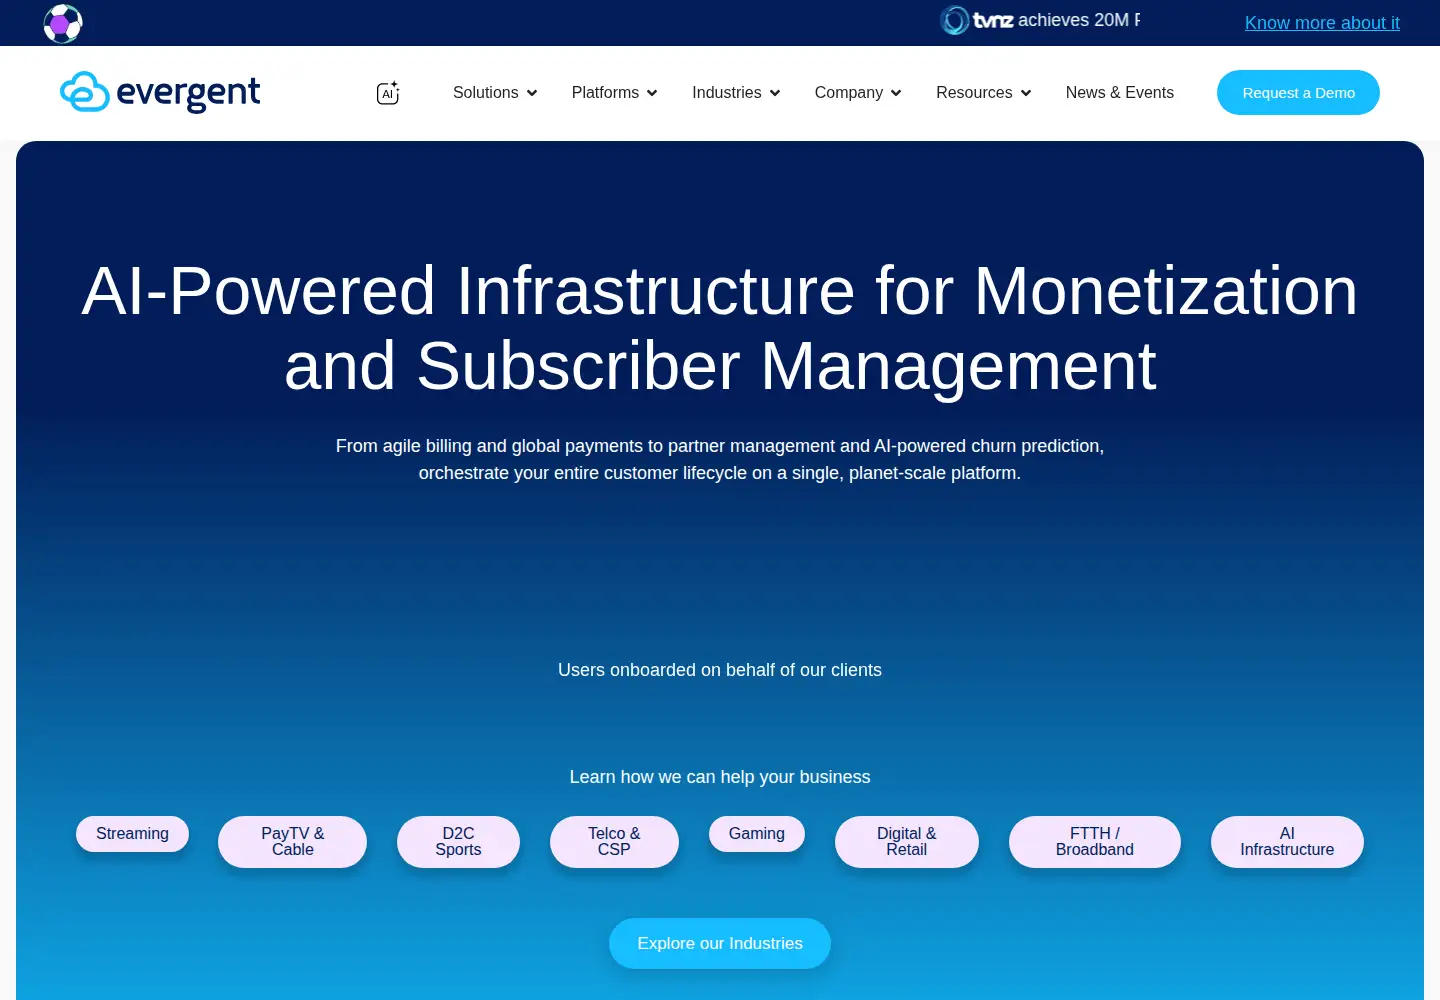This screenshot has width=1440, height=1000.
Task: Go to News & Events page
Action: (1120, 92)
